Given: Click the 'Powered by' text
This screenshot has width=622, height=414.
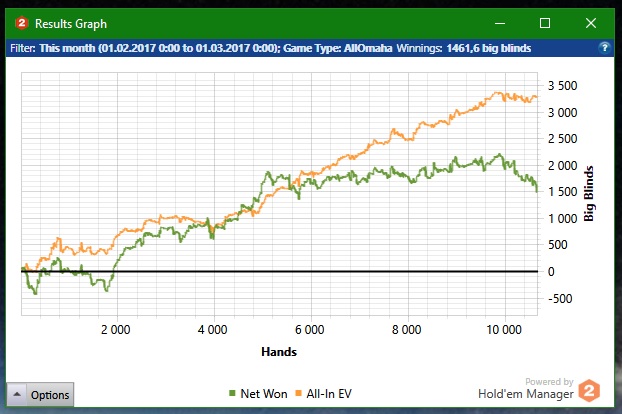Looking at the screenshot, I should click(x=549, y=381).
